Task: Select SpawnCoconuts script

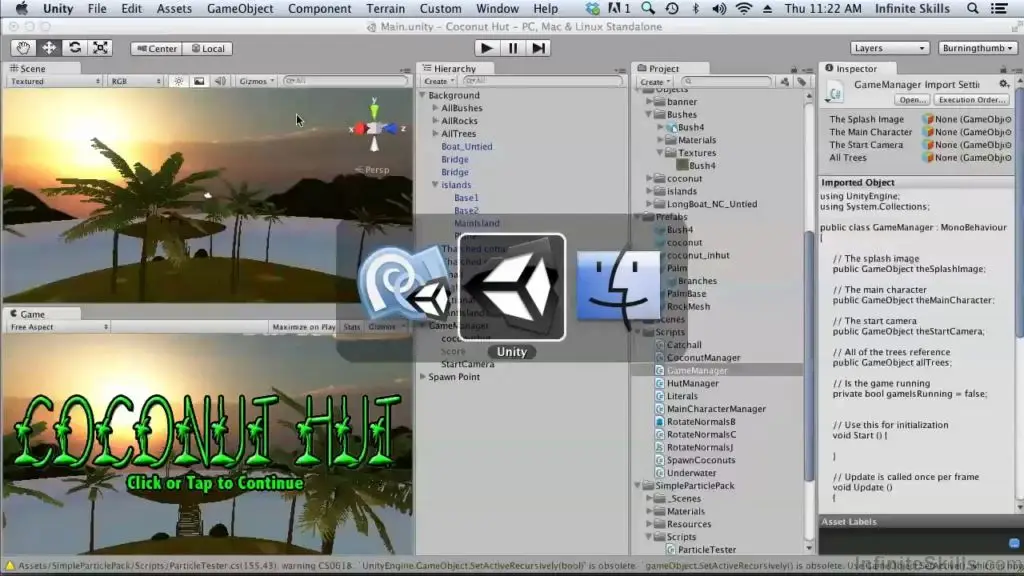Action: 701,460
